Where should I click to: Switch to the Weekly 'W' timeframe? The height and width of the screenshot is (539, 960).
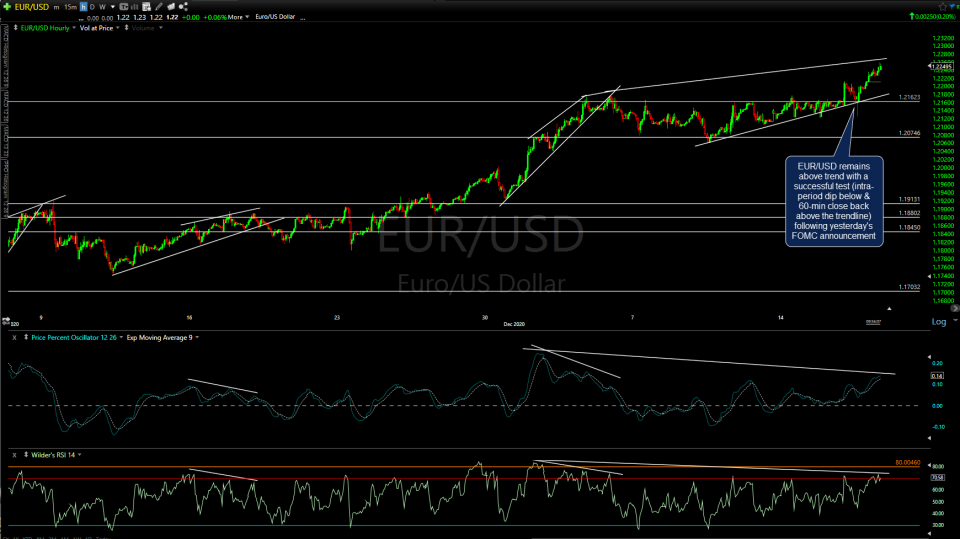(x=102, y=7)
